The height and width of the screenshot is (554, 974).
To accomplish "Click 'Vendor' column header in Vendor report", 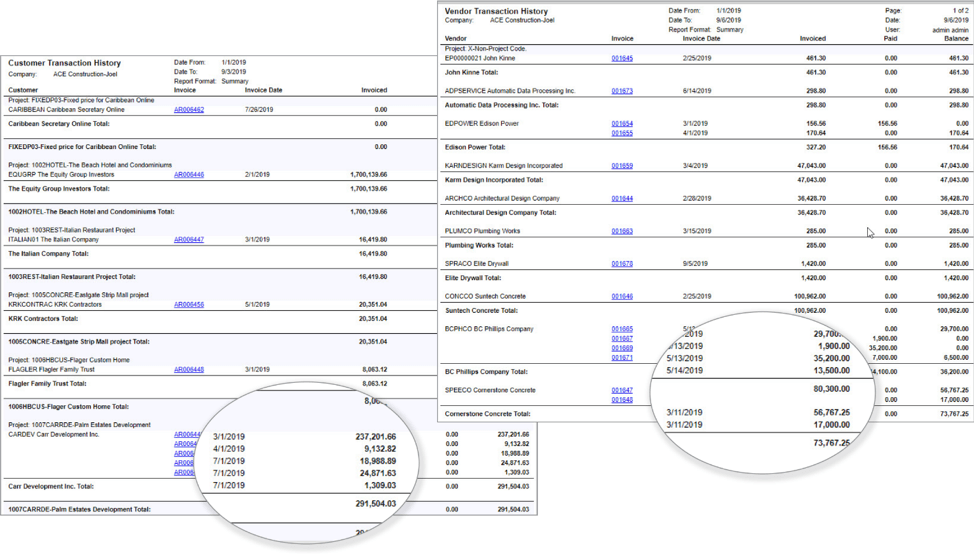I will click(x=455, y=39).
